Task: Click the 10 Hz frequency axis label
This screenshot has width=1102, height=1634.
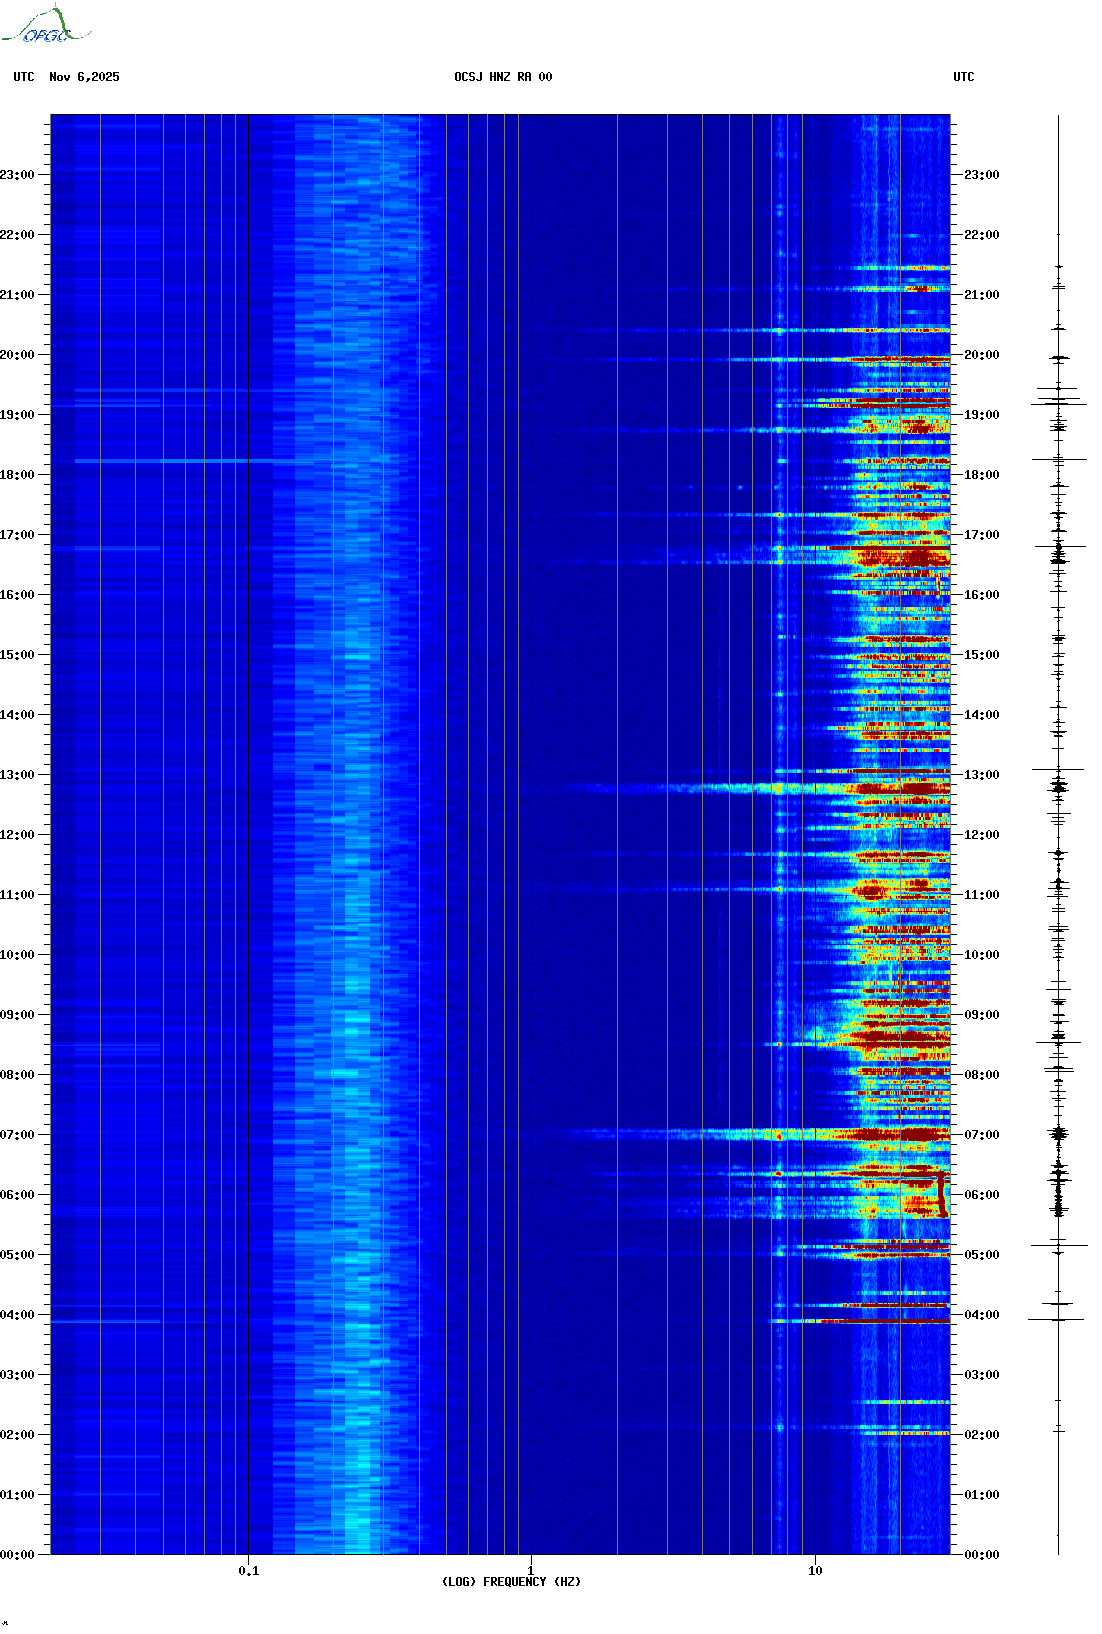Action: (815, 1571)
